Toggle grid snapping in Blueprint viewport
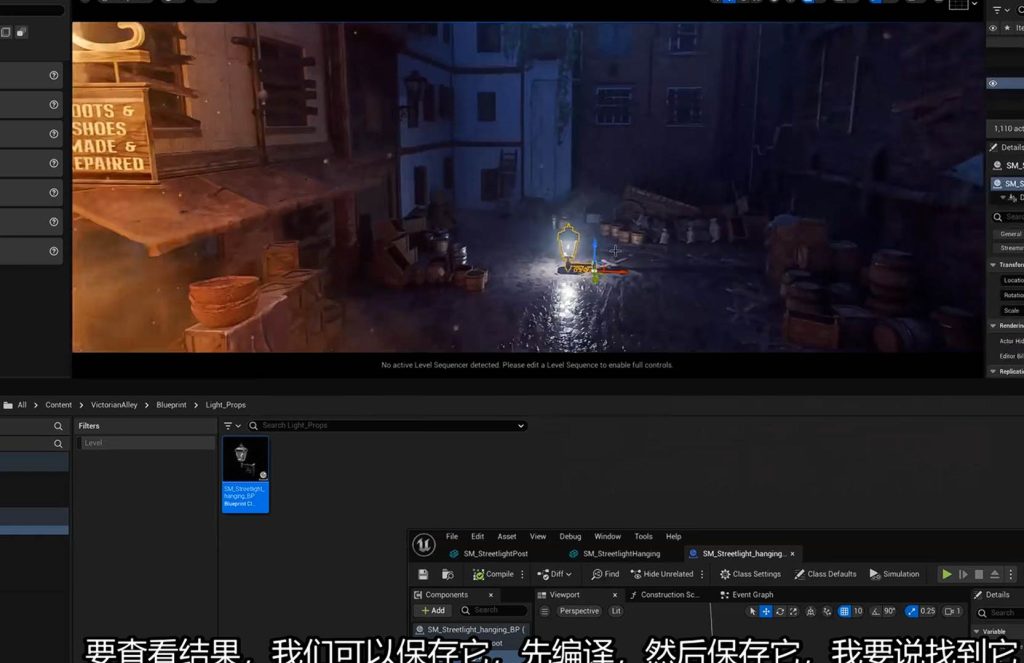 845,611
